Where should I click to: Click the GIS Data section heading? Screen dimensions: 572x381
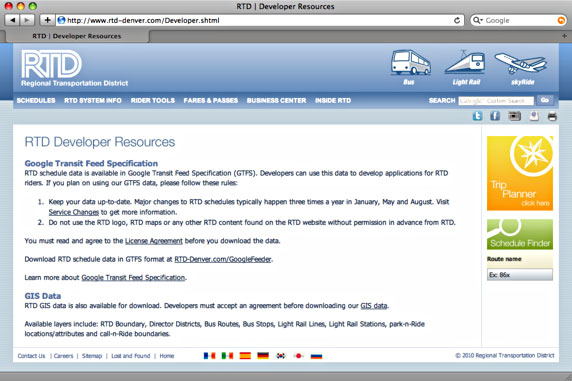(x=43, y=296)
